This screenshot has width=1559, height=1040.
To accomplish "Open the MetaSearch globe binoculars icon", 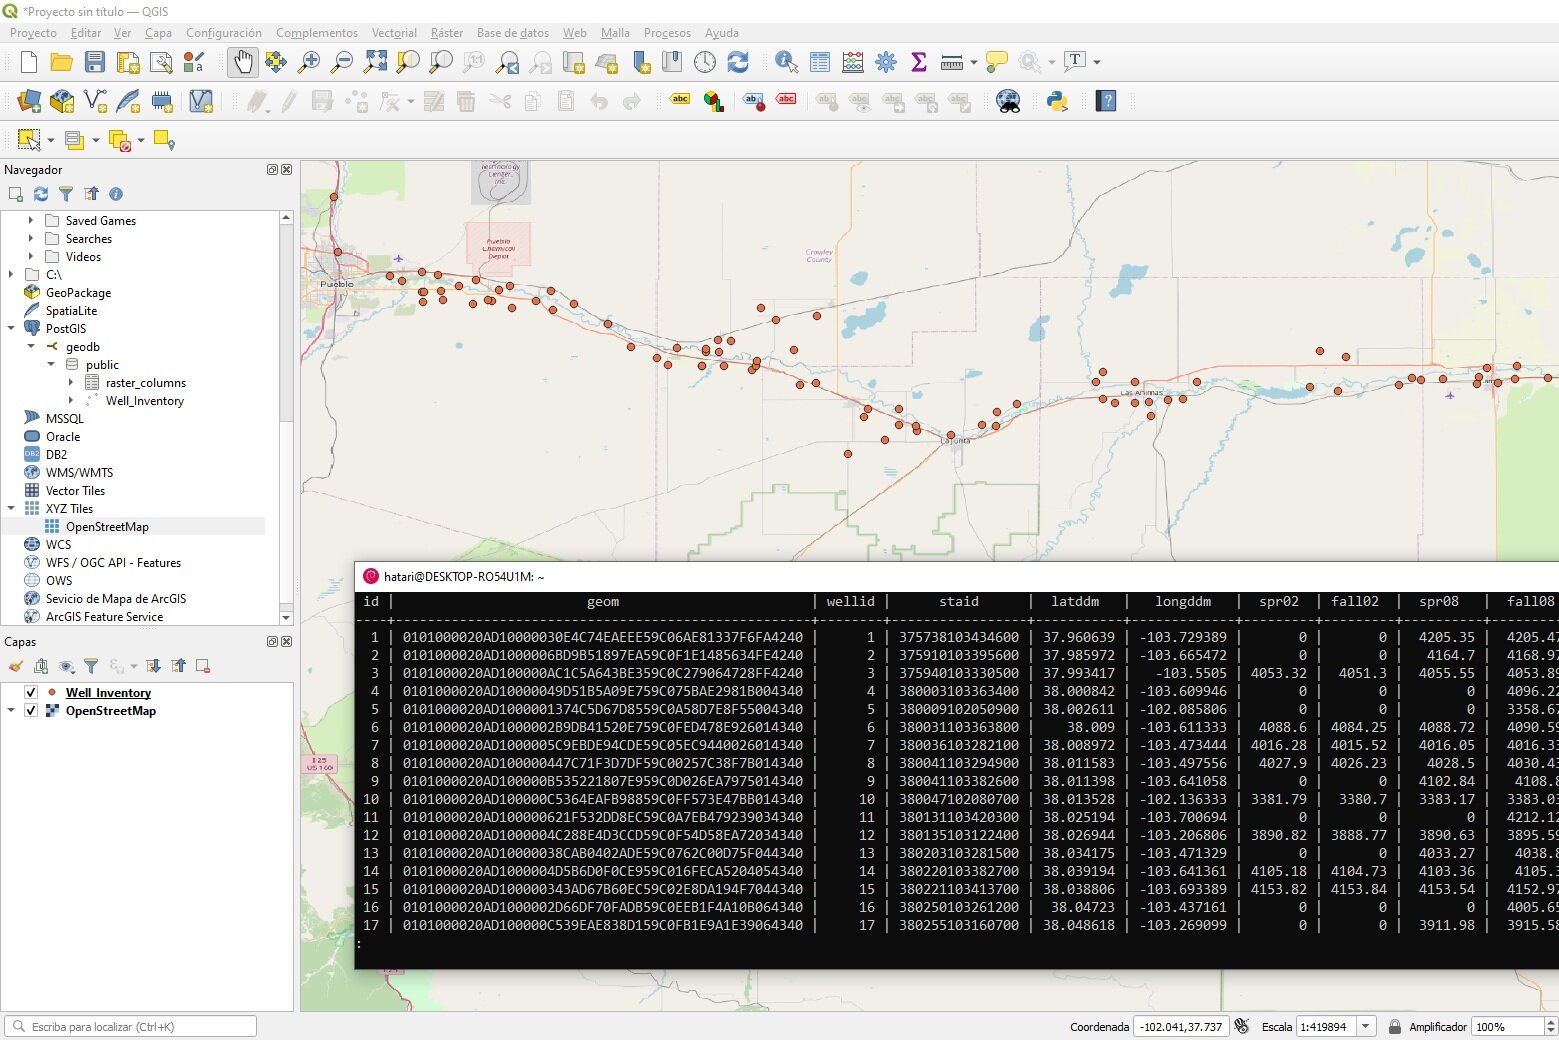I will tap(1008, 101).
